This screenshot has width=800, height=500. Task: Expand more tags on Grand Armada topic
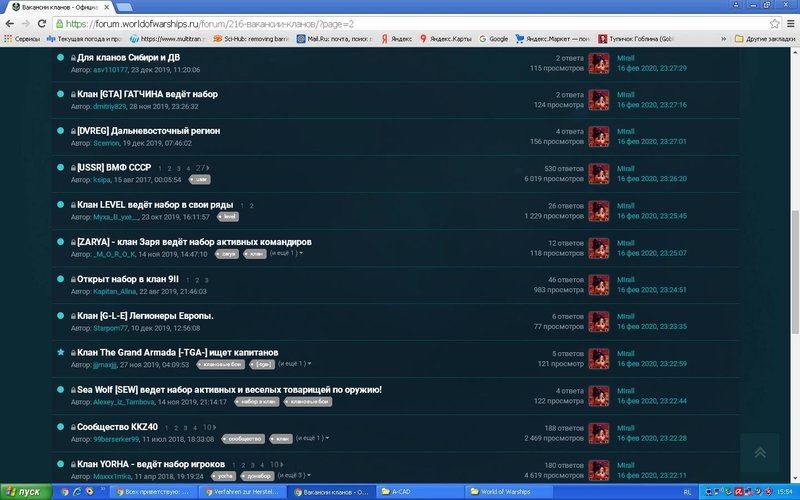[294, 364]
